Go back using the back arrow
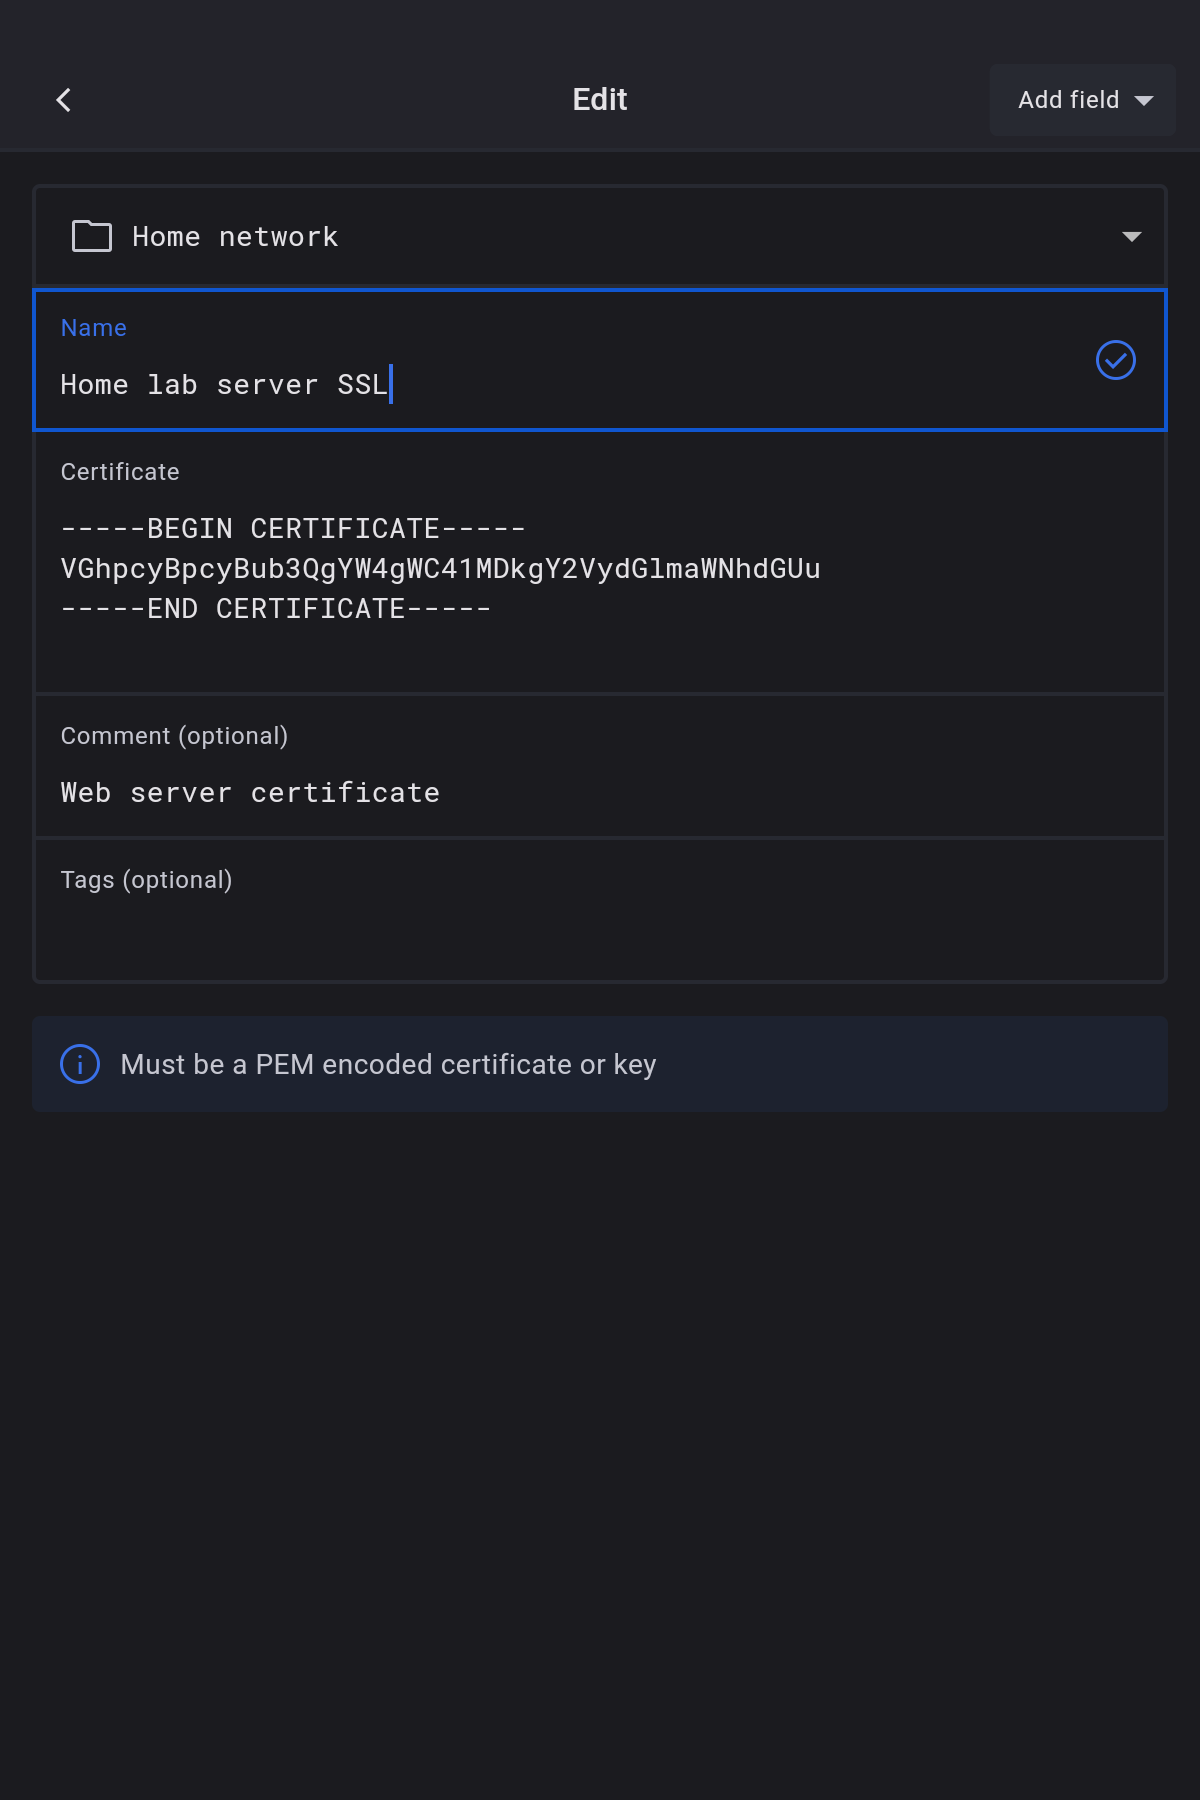The height and width of the screenshot is (1800, 1200). (x=64, y=100)
